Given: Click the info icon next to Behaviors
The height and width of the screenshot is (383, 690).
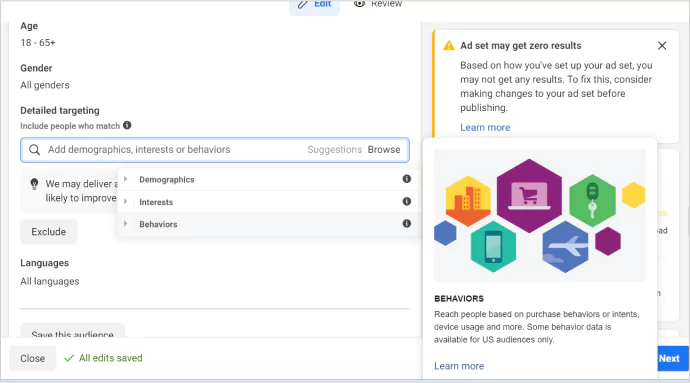Looking at the screenshot, I should [x=407, y=223].
